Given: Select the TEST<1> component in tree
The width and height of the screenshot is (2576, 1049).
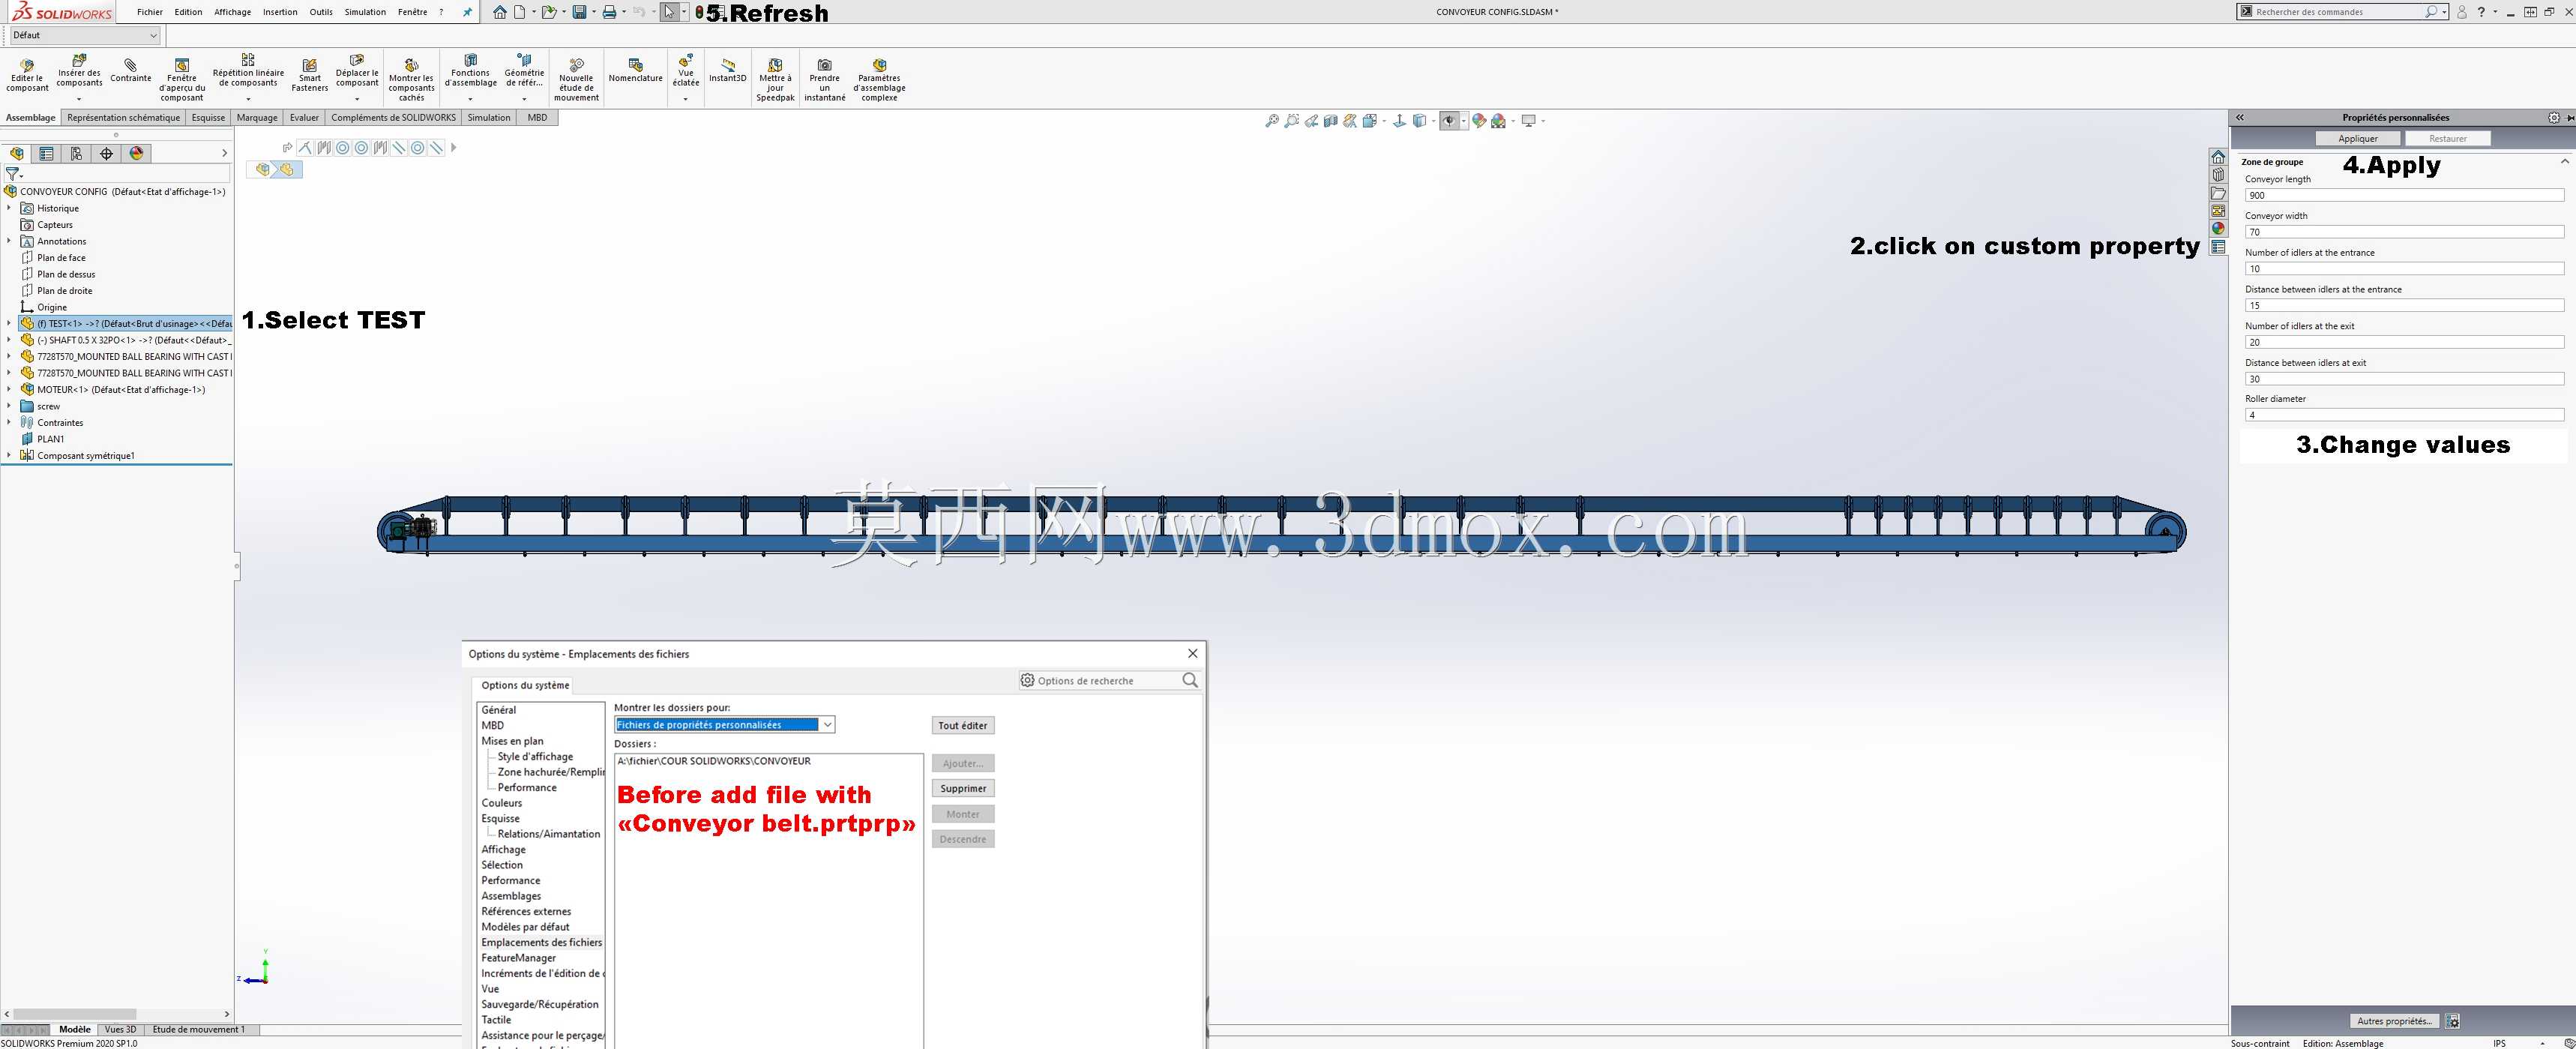Looking at the screenshot, I should (126, 323).
